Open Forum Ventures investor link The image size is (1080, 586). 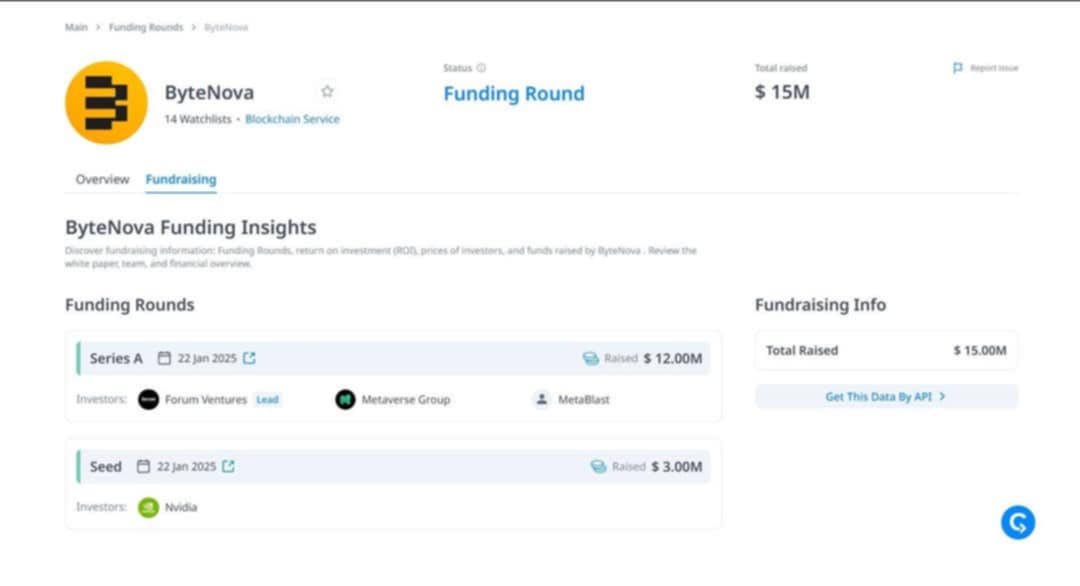pos(205,399)
